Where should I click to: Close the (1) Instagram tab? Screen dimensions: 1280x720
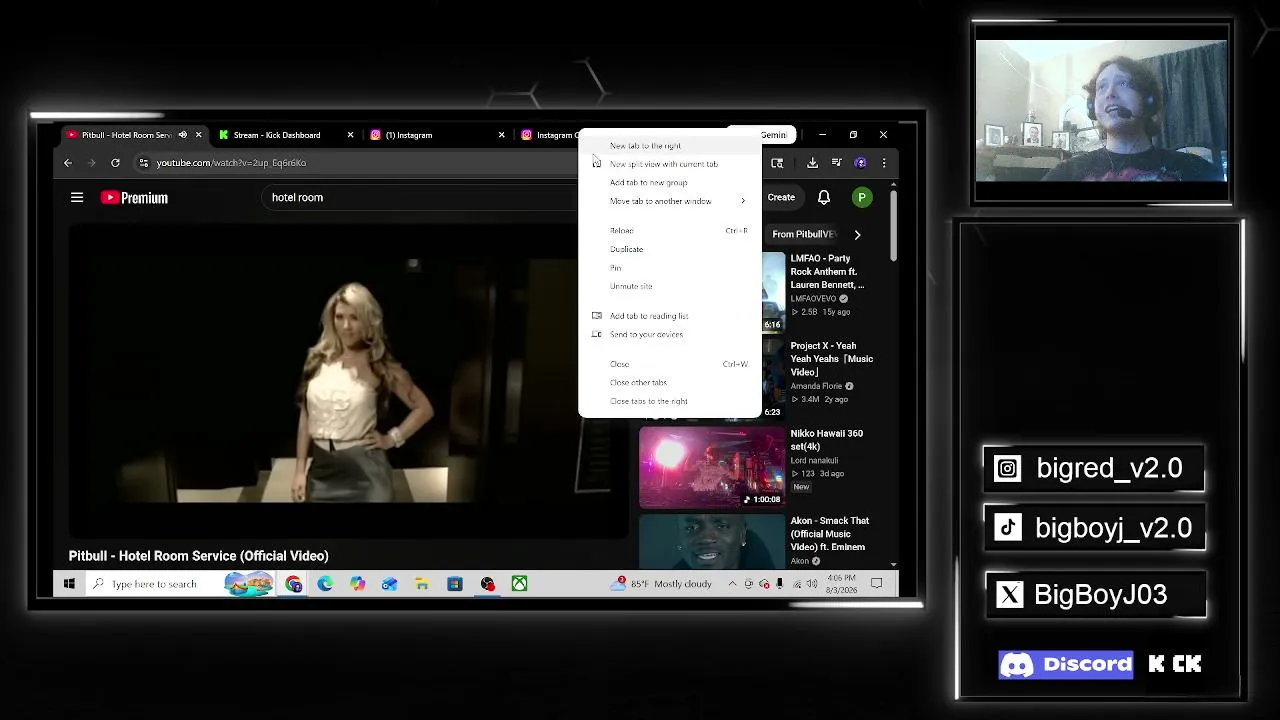click(502, 135)
